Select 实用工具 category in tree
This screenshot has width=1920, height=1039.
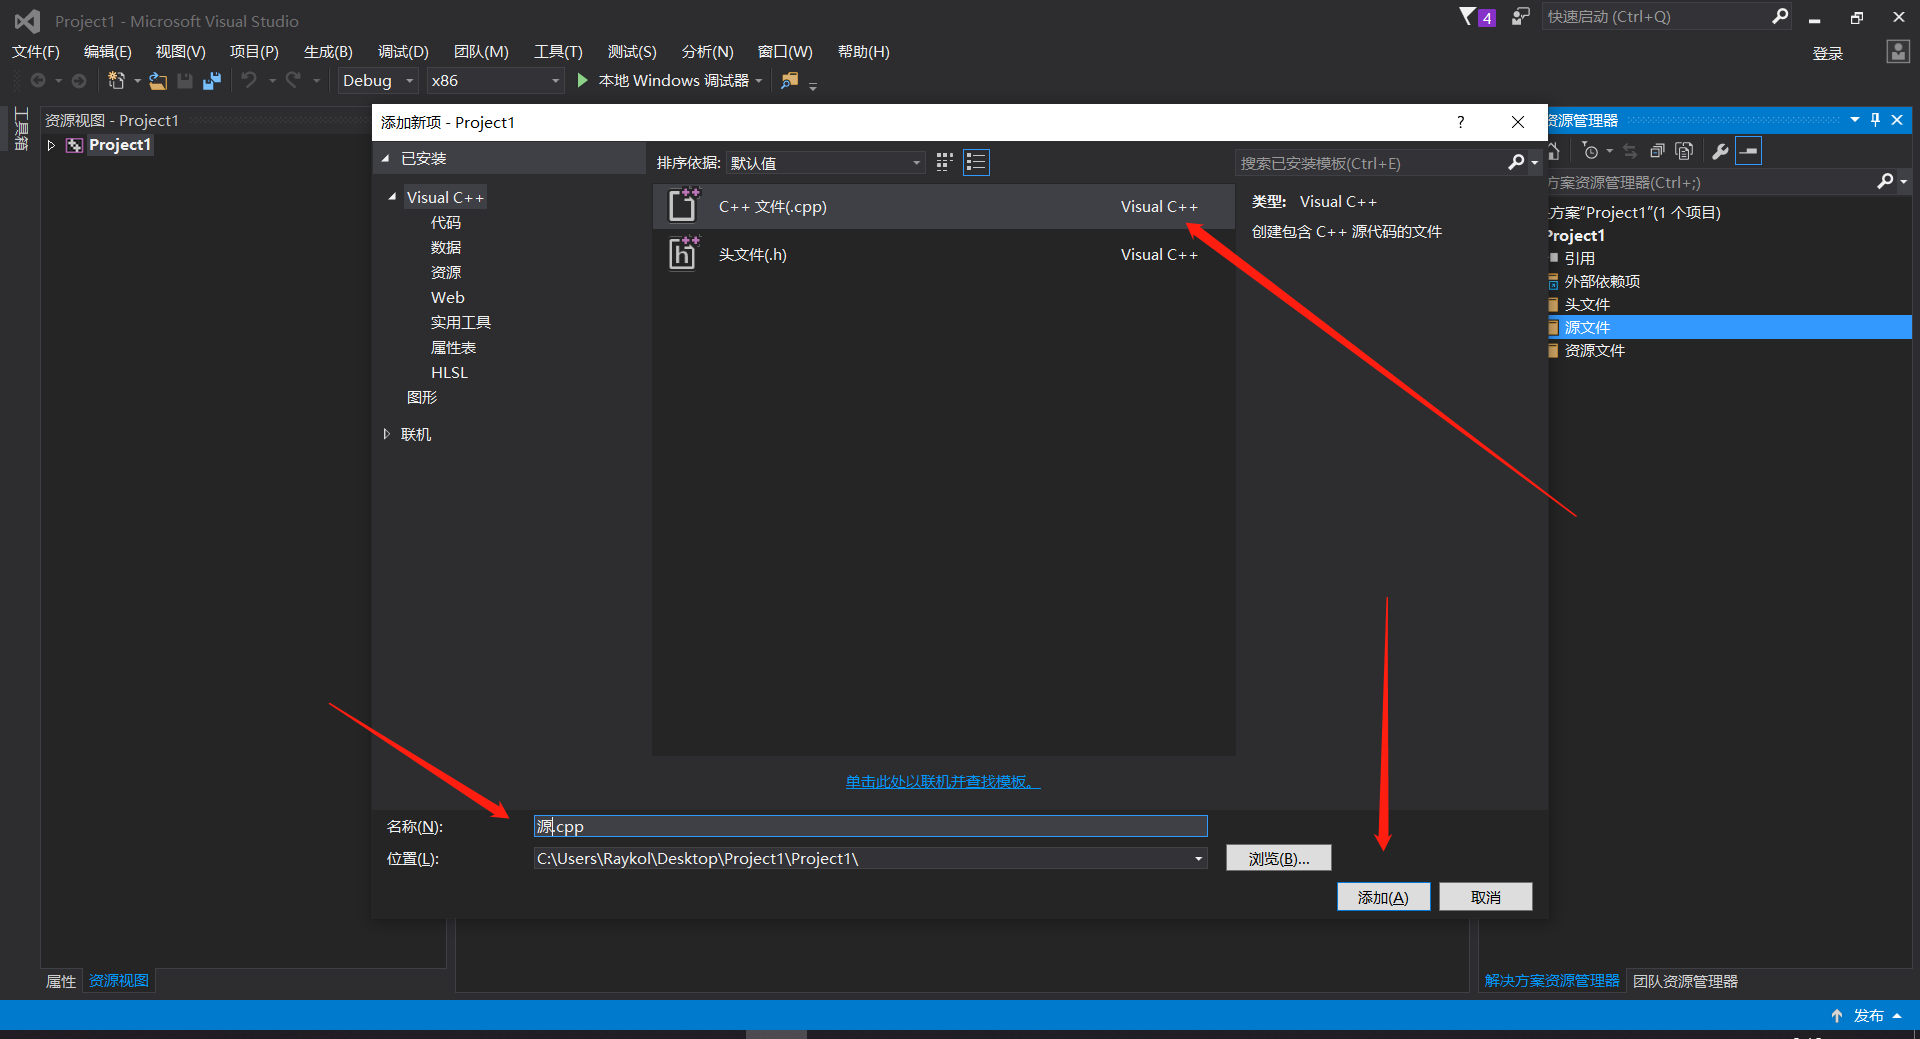pyautogui.click(x=461, y=322)
